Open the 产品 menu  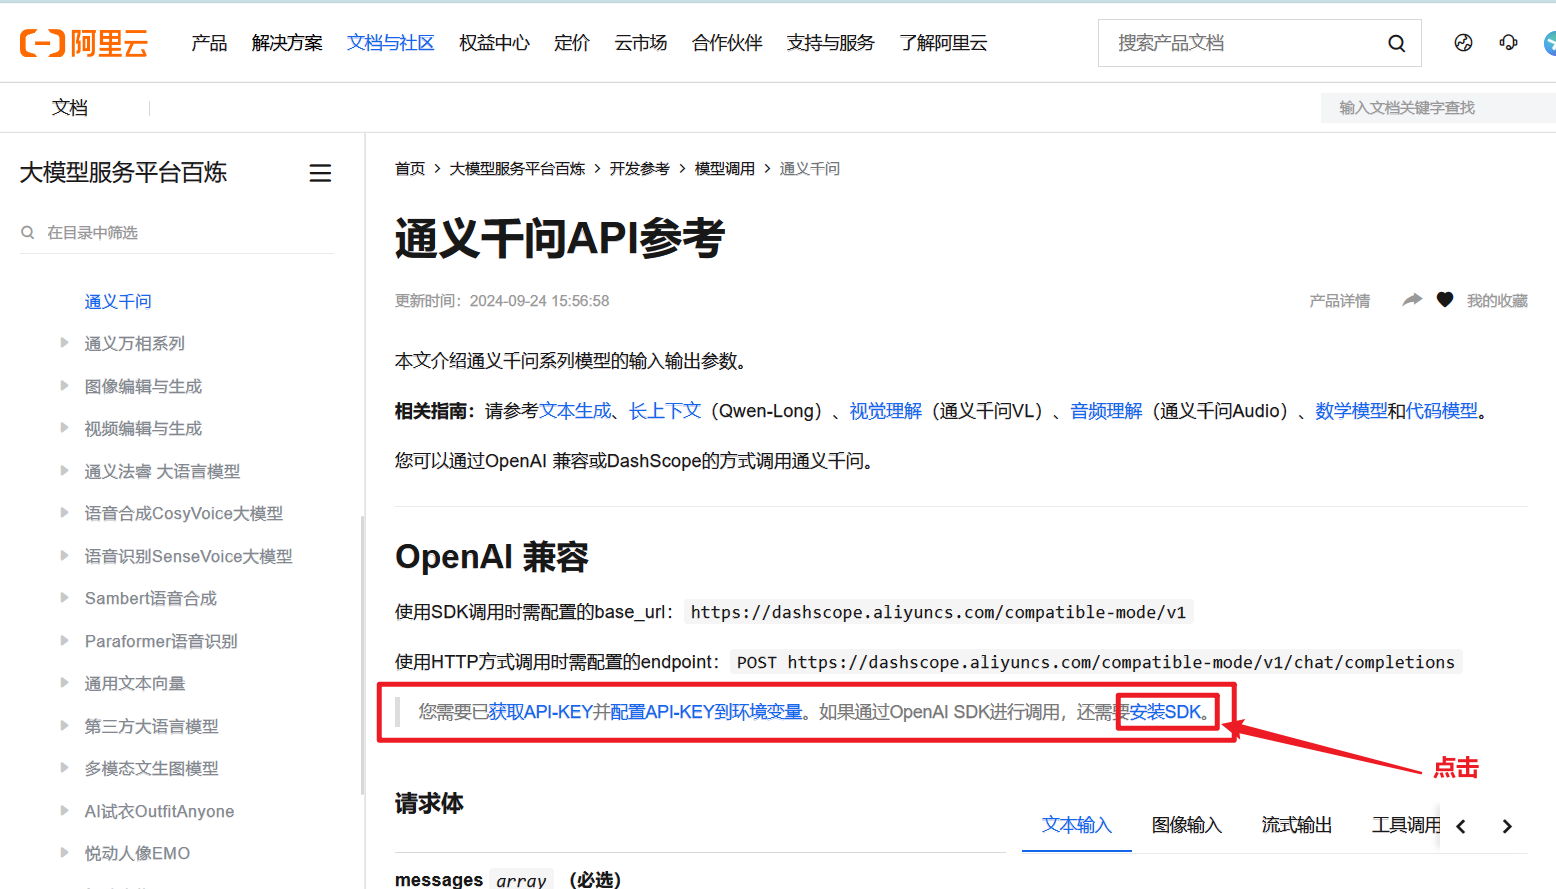point(209,43)
